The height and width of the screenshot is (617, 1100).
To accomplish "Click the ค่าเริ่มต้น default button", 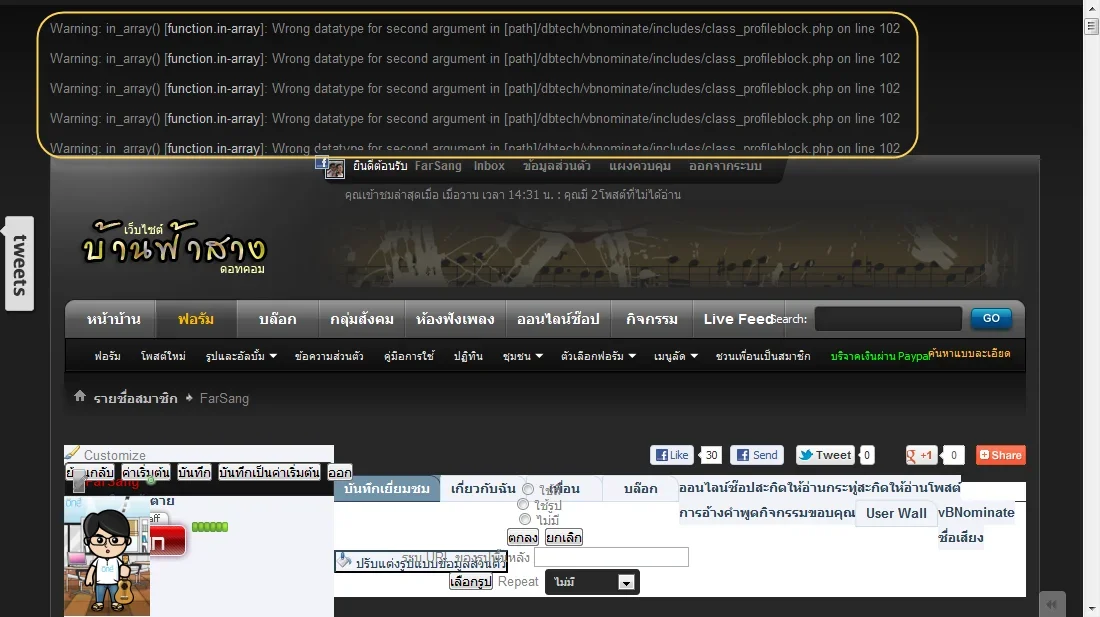I will click(146, 473).
